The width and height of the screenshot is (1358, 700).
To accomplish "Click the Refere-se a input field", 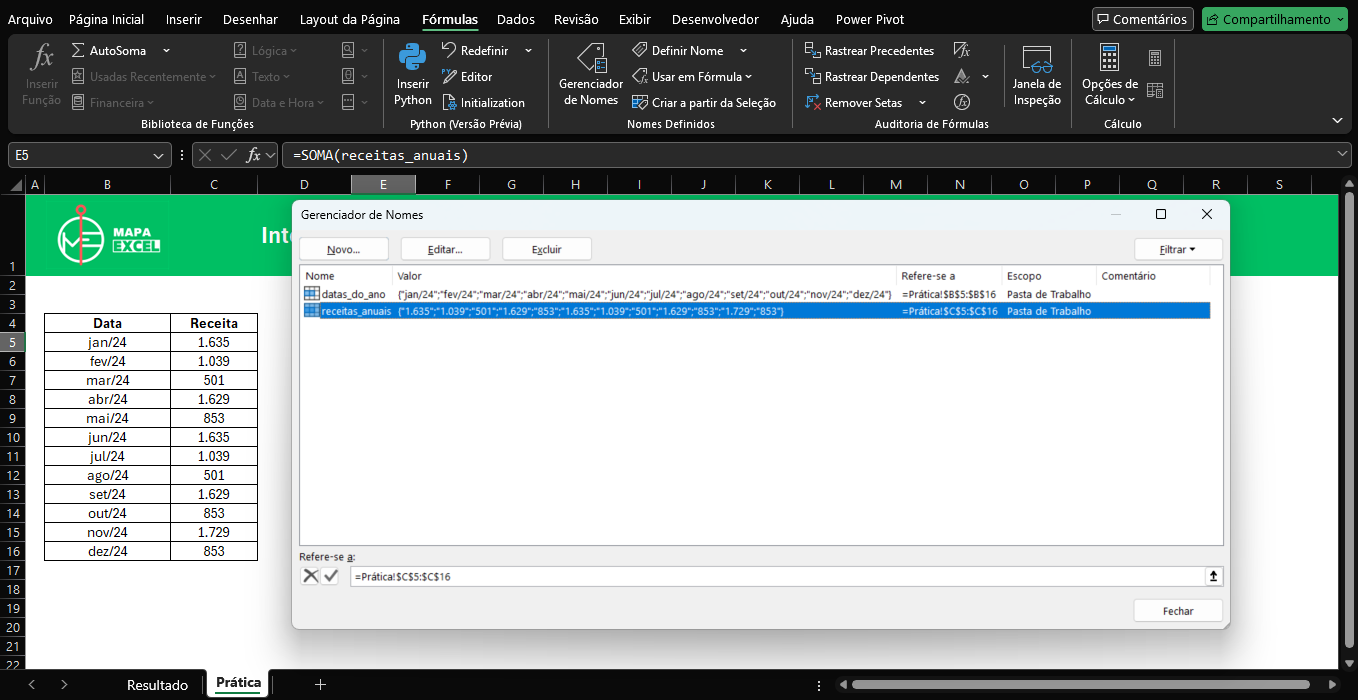I will pyautogui.click(x=778, y=576).
